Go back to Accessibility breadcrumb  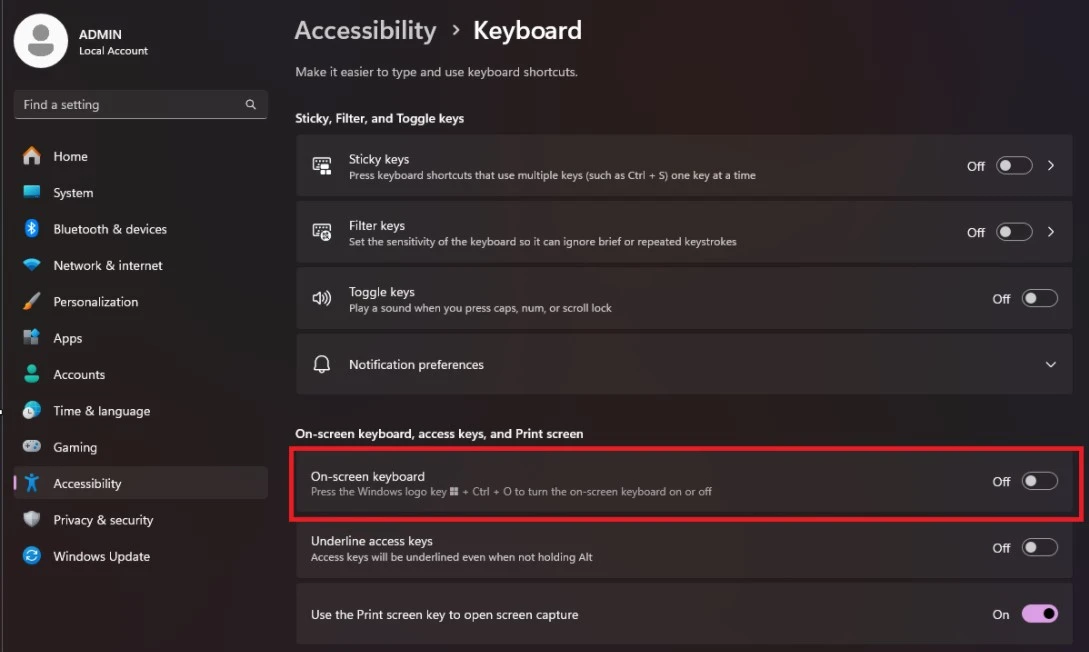click(365, 31)
